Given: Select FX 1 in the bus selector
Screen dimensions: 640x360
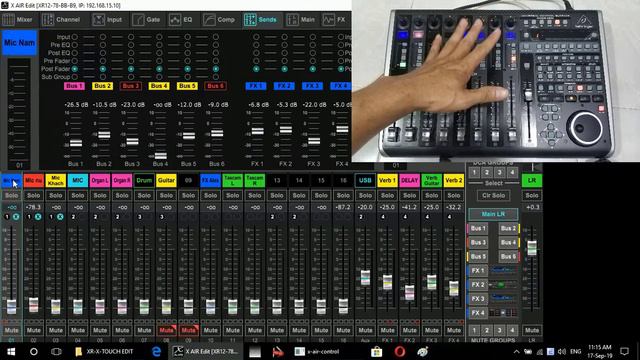Looking at the screenshot, I should point(478,271).
